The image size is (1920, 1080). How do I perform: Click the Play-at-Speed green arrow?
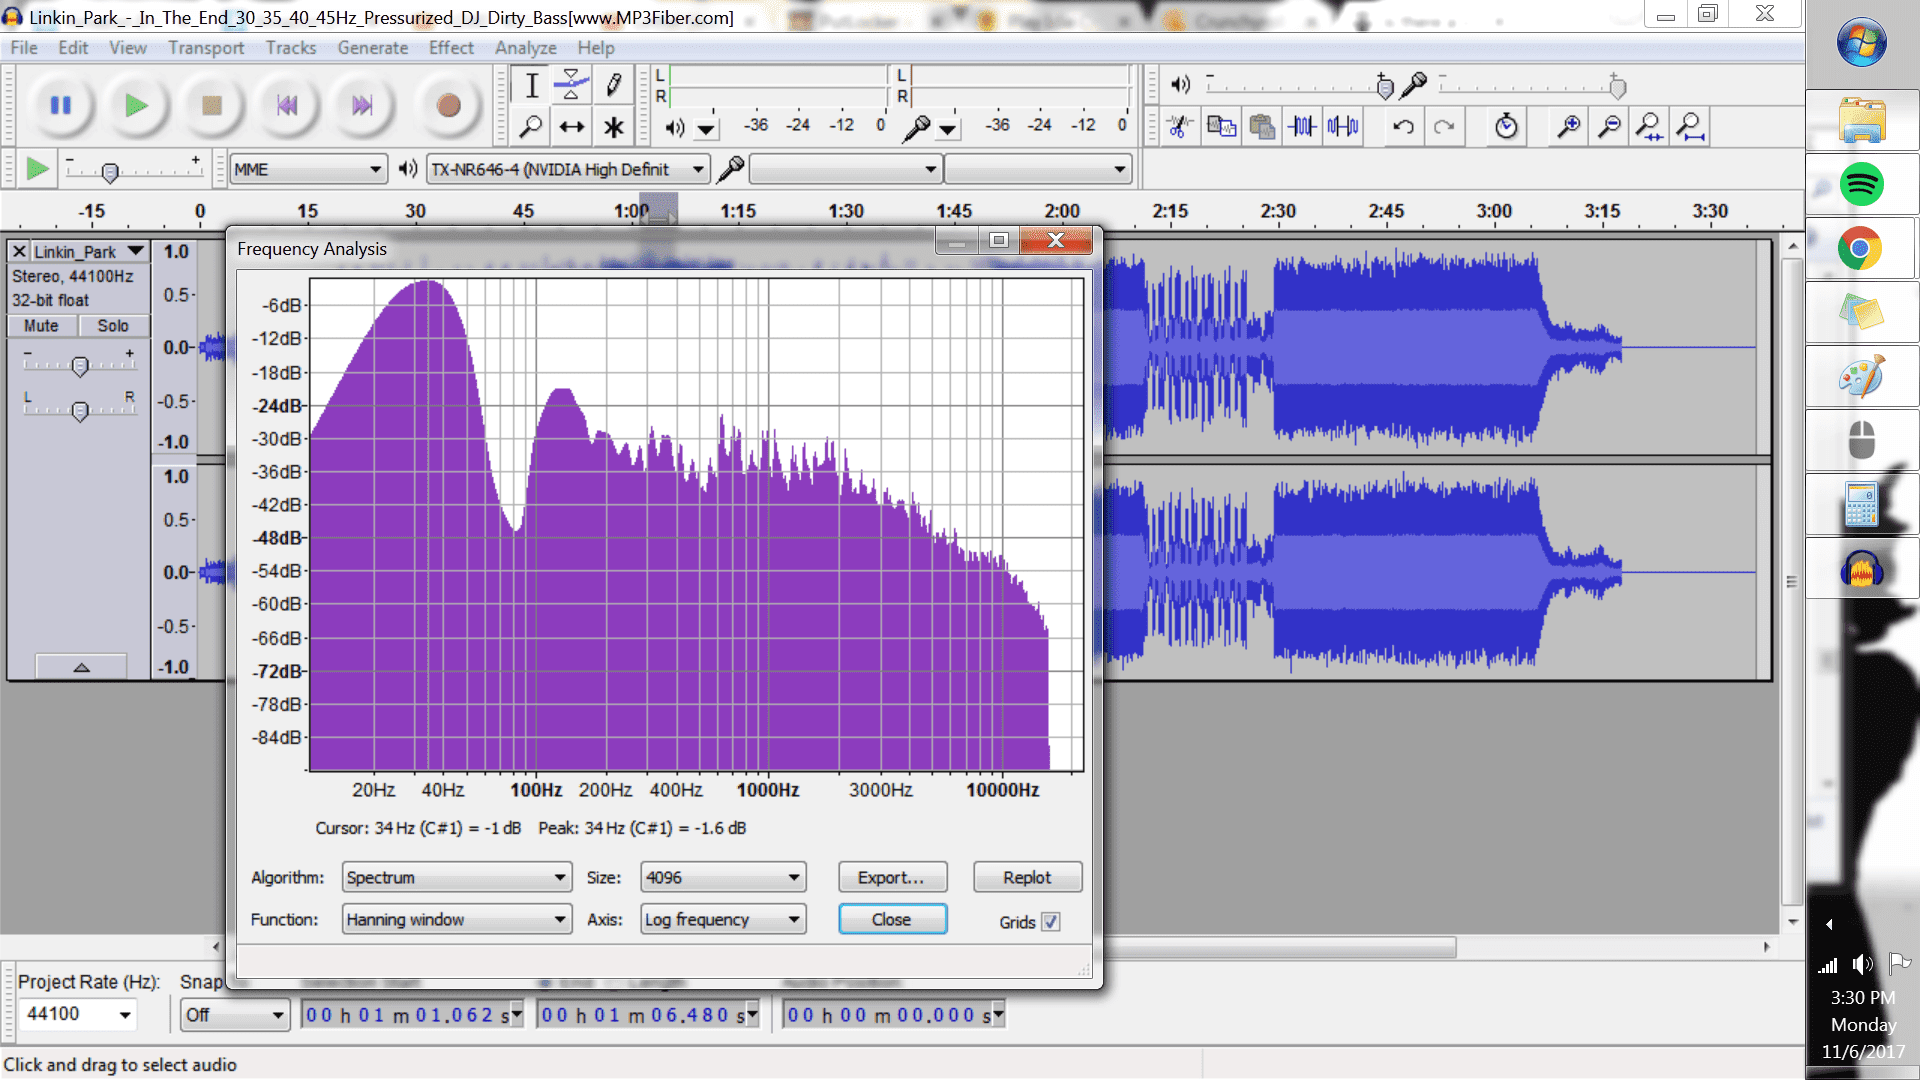[x=37, y=169]
